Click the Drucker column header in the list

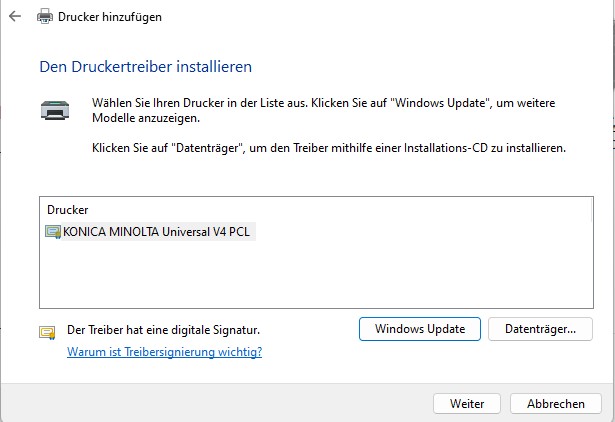[67, 210]
